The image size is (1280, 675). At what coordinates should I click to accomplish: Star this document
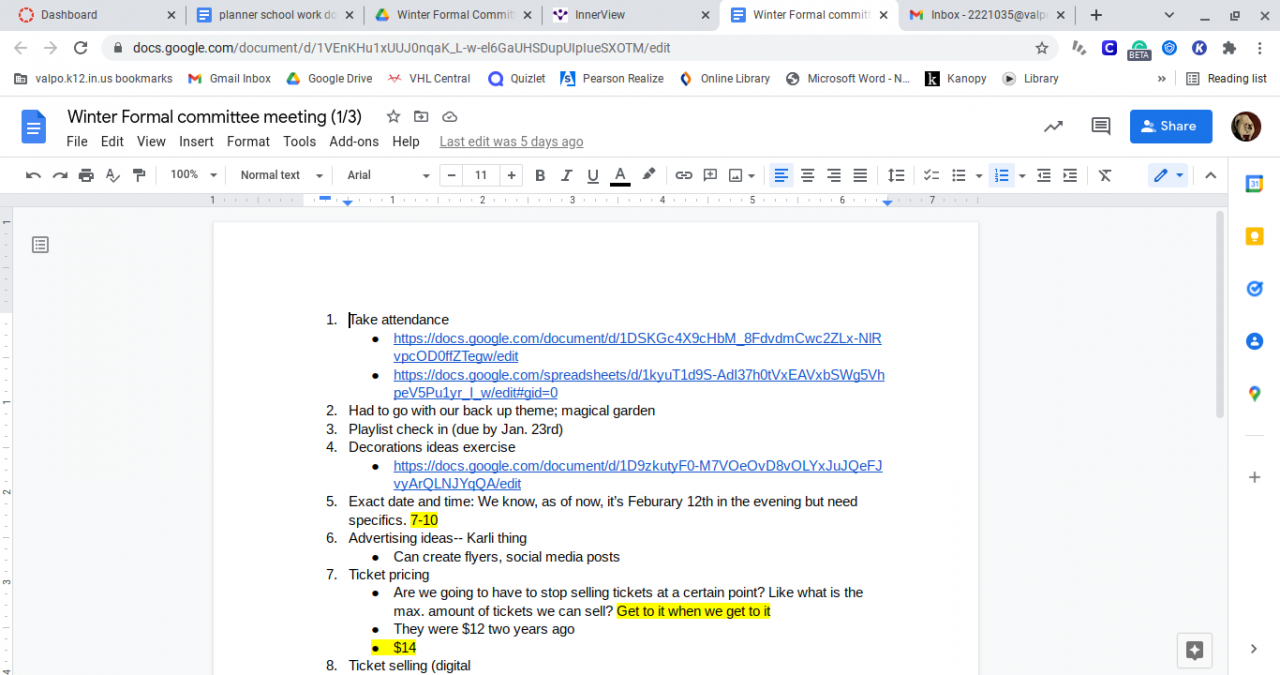click(393, 117)
